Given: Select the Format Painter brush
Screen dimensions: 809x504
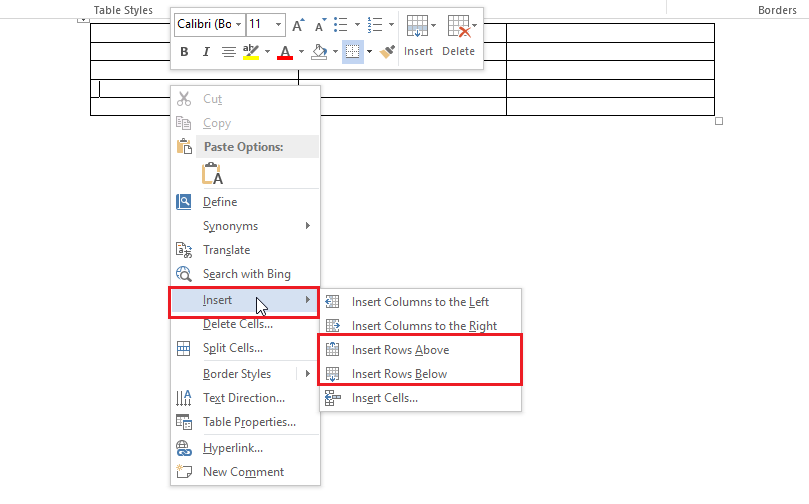Looking at the screenshot, I should 387,52.
